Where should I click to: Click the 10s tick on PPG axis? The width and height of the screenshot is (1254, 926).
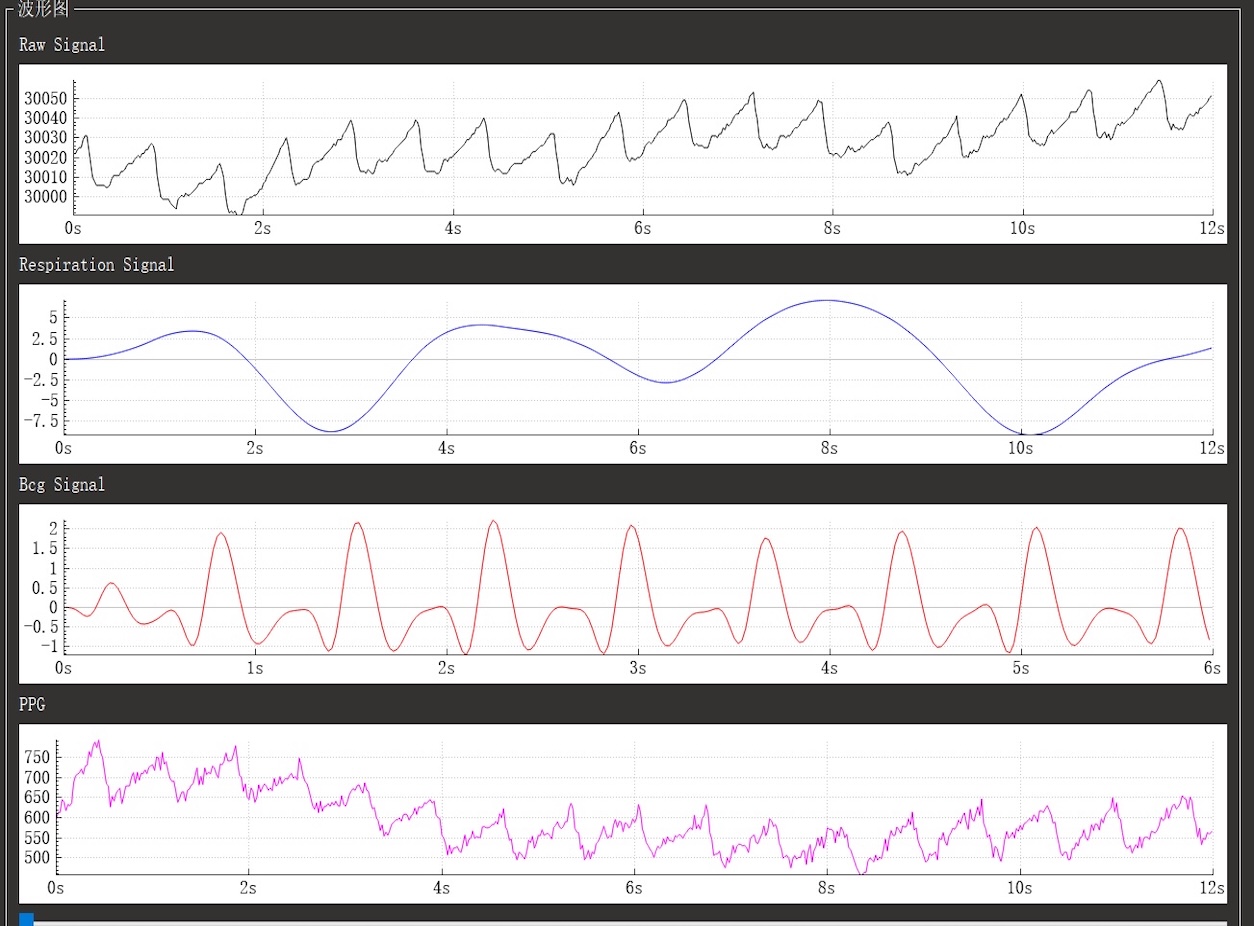click(1019, 888)
